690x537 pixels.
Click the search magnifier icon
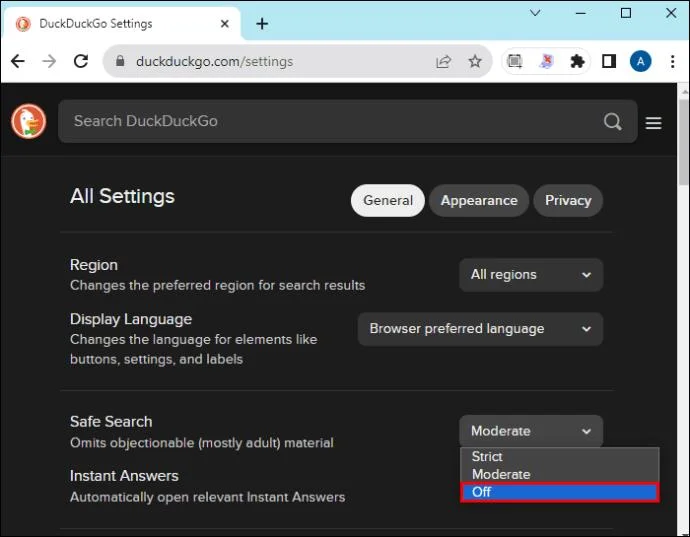[x=613, y=121]
